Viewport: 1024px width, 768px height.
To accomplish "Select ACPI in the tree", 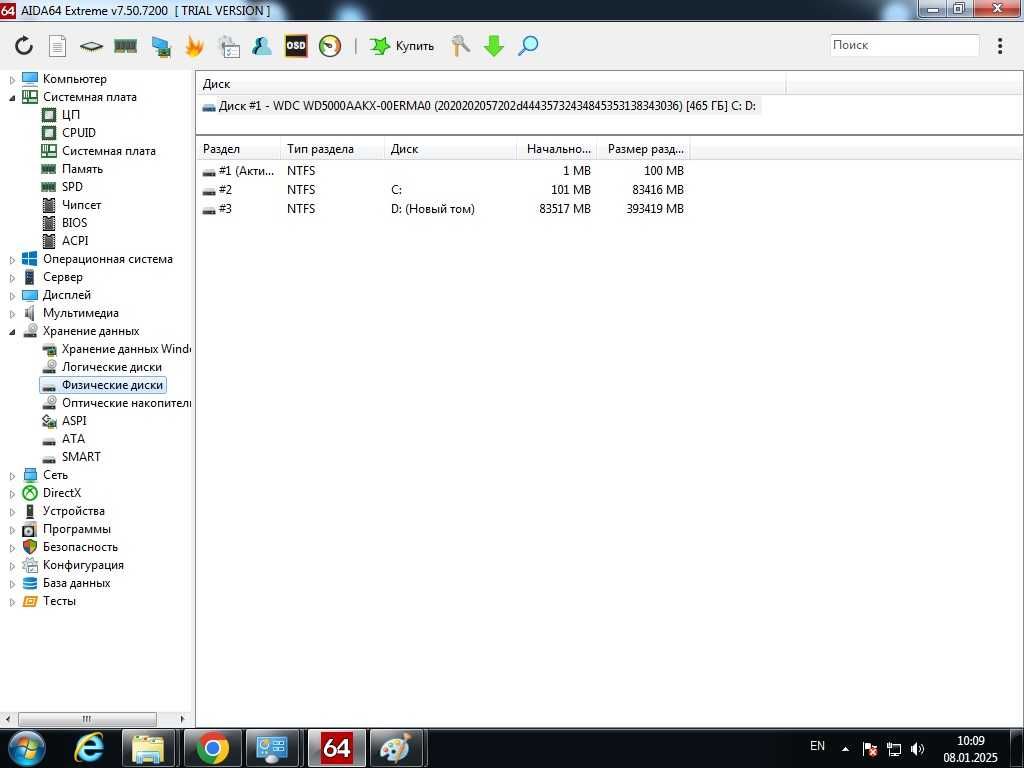I will click(x=74, y=240).
